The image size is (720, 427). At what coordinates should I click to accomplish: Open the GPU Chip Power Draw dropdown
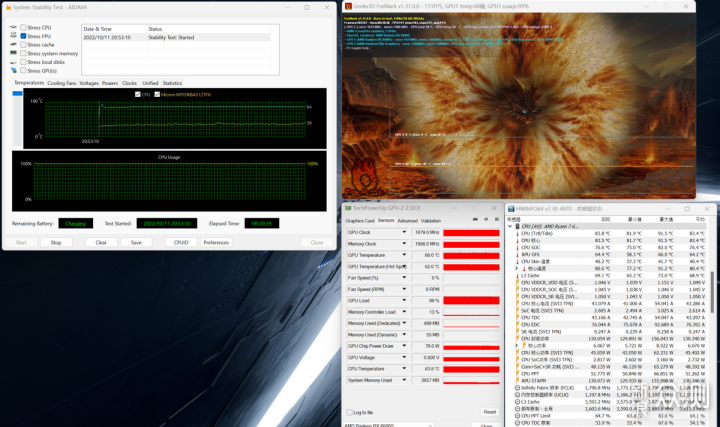[x=404, y=346]
